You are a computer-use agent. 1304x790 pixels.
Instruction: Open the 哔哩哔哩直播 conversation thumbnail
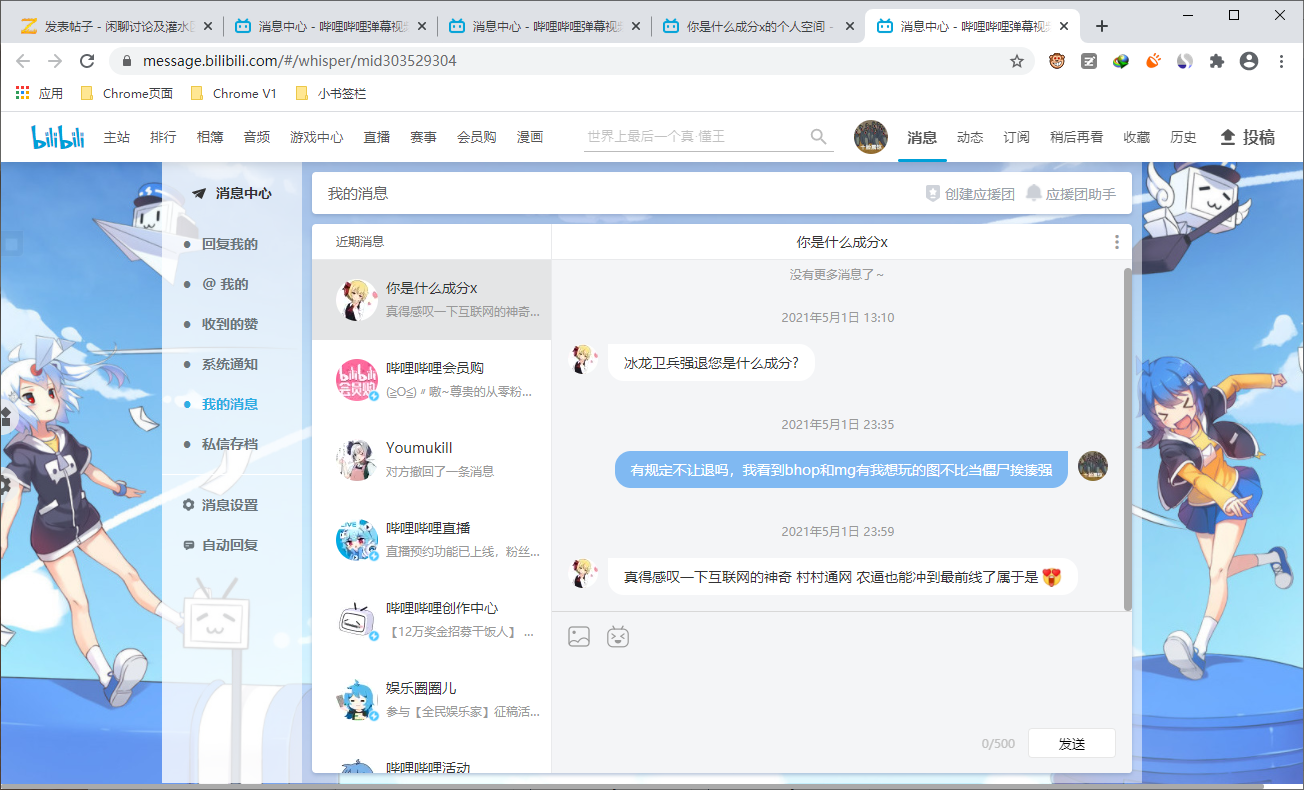click(x=357, y=541)
